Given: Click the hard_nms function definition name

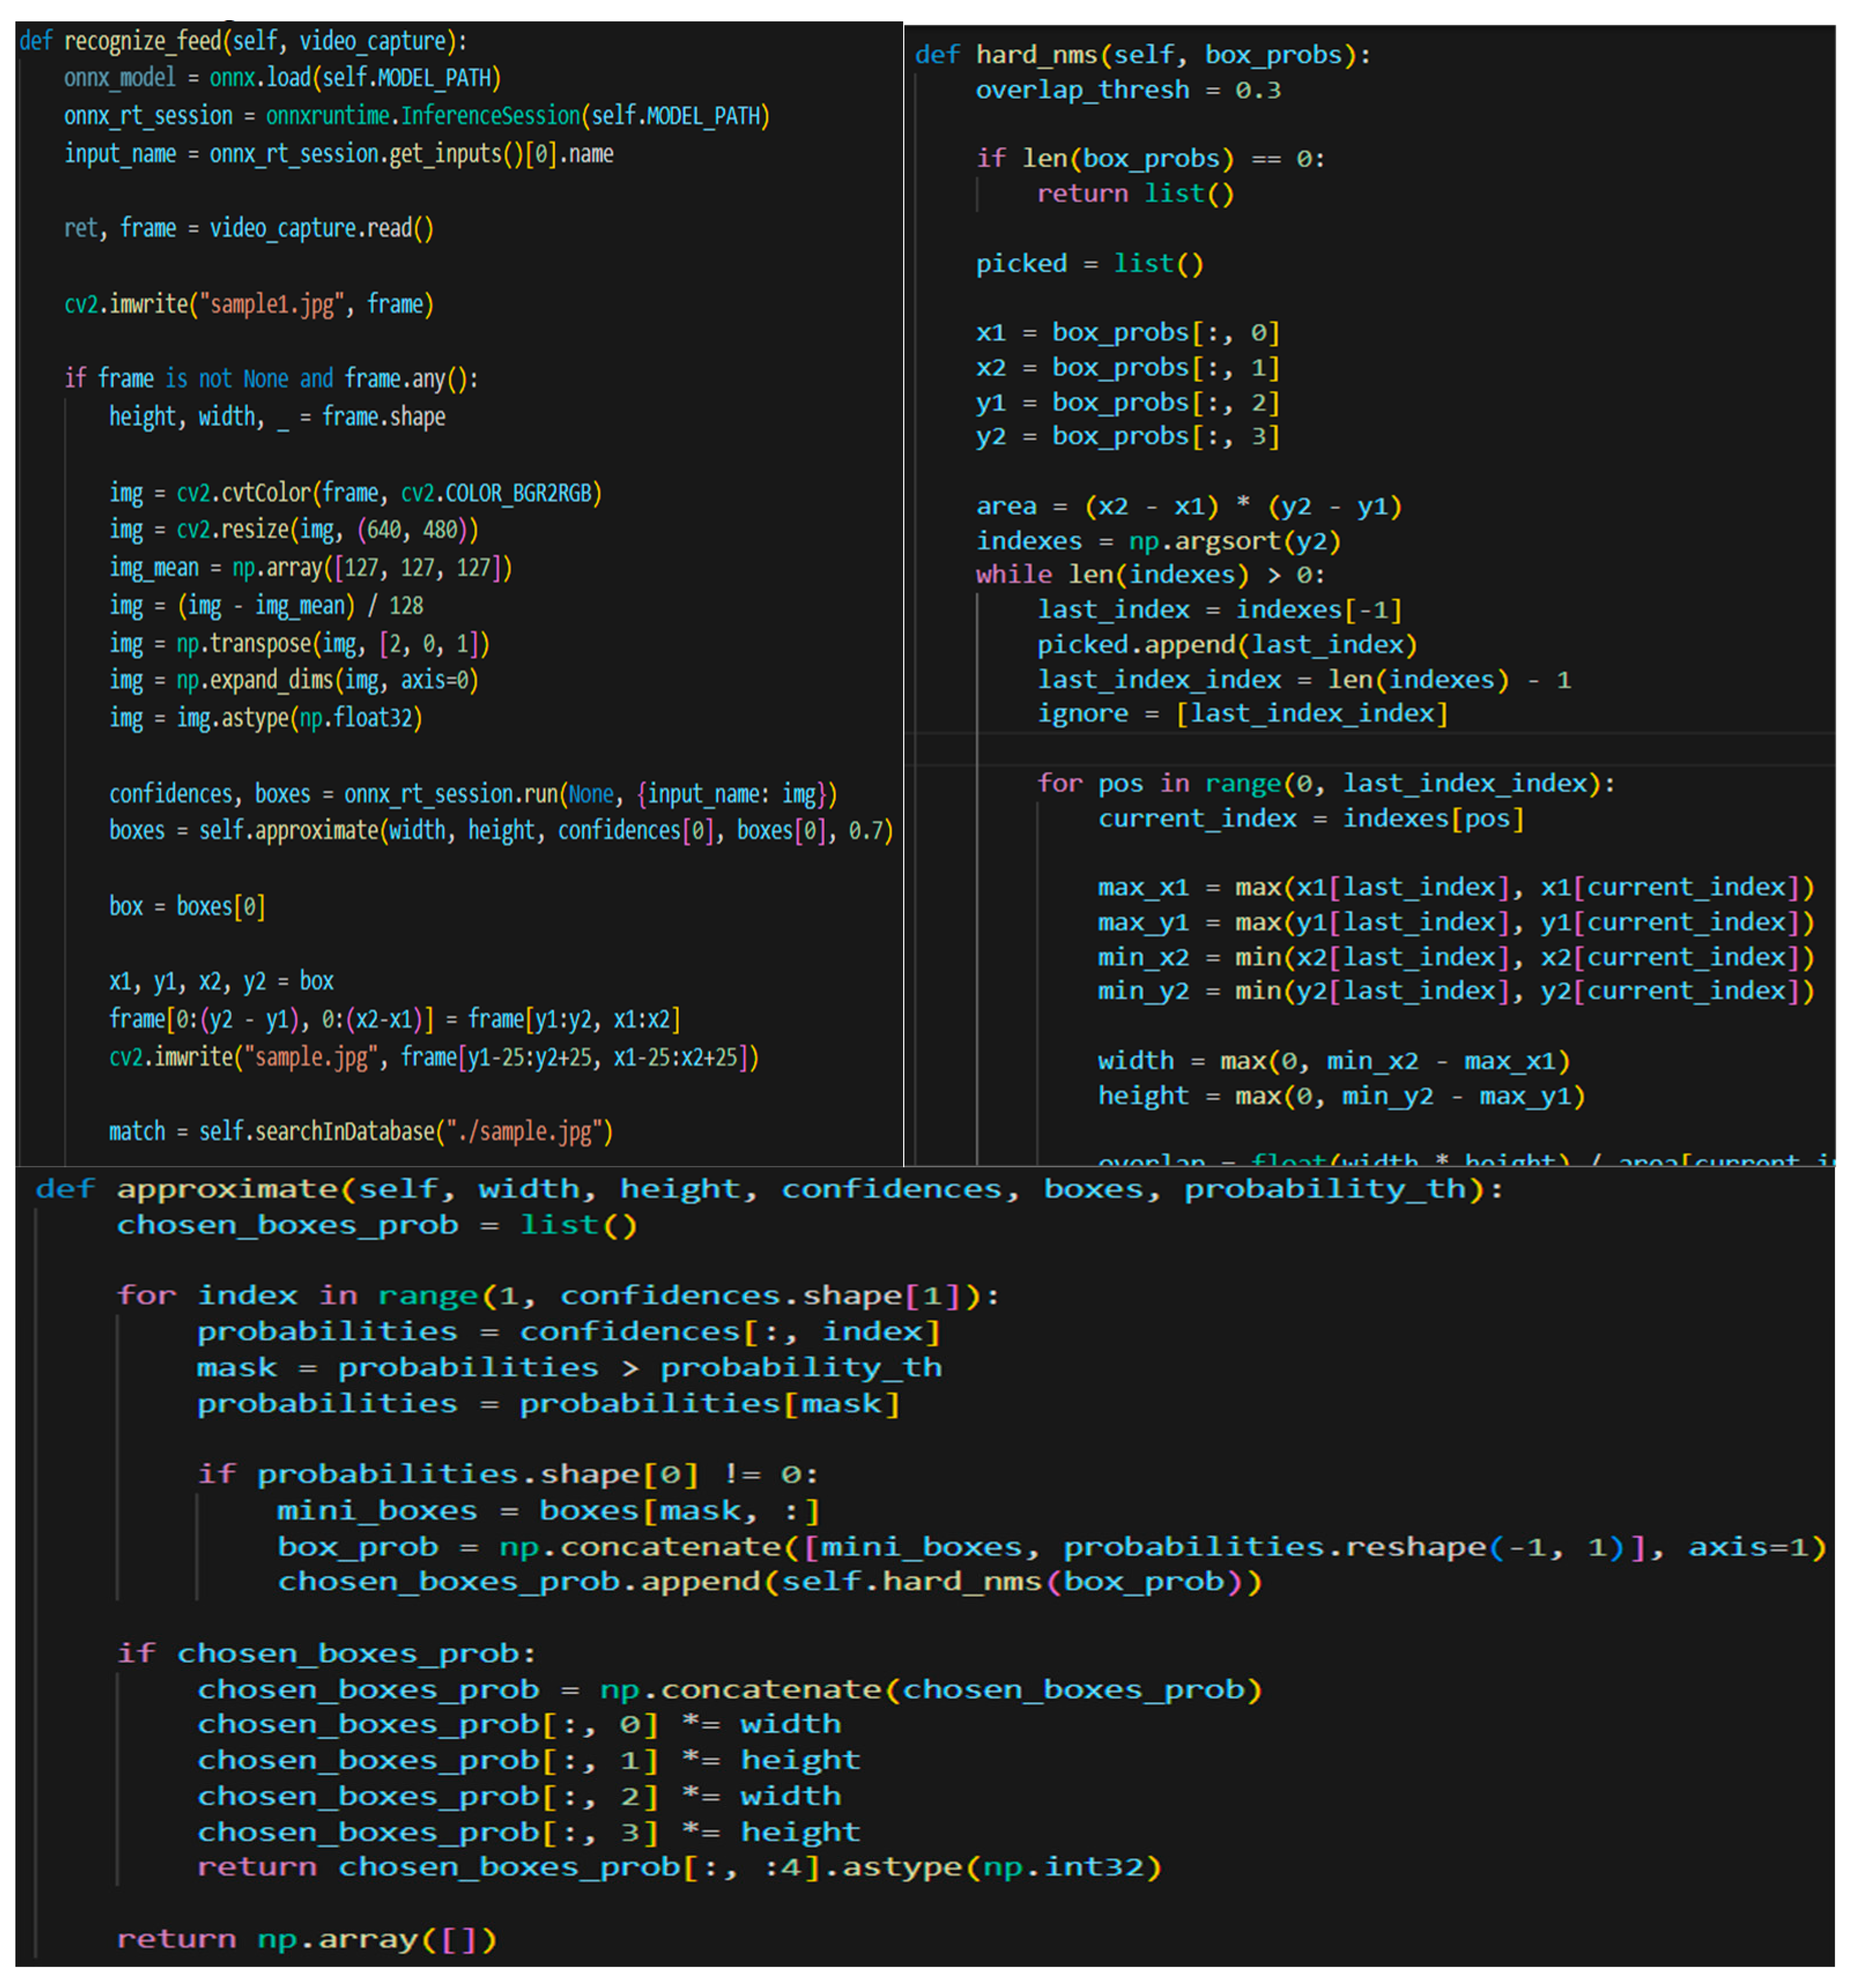Looking at the screenshot, I should pyautogui.click(x=1036, y=55).
